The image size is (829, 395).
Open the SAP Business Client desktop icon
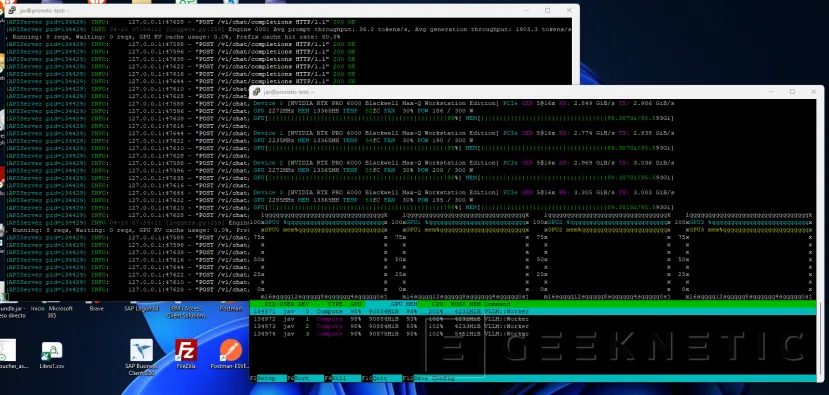point(141,357)
